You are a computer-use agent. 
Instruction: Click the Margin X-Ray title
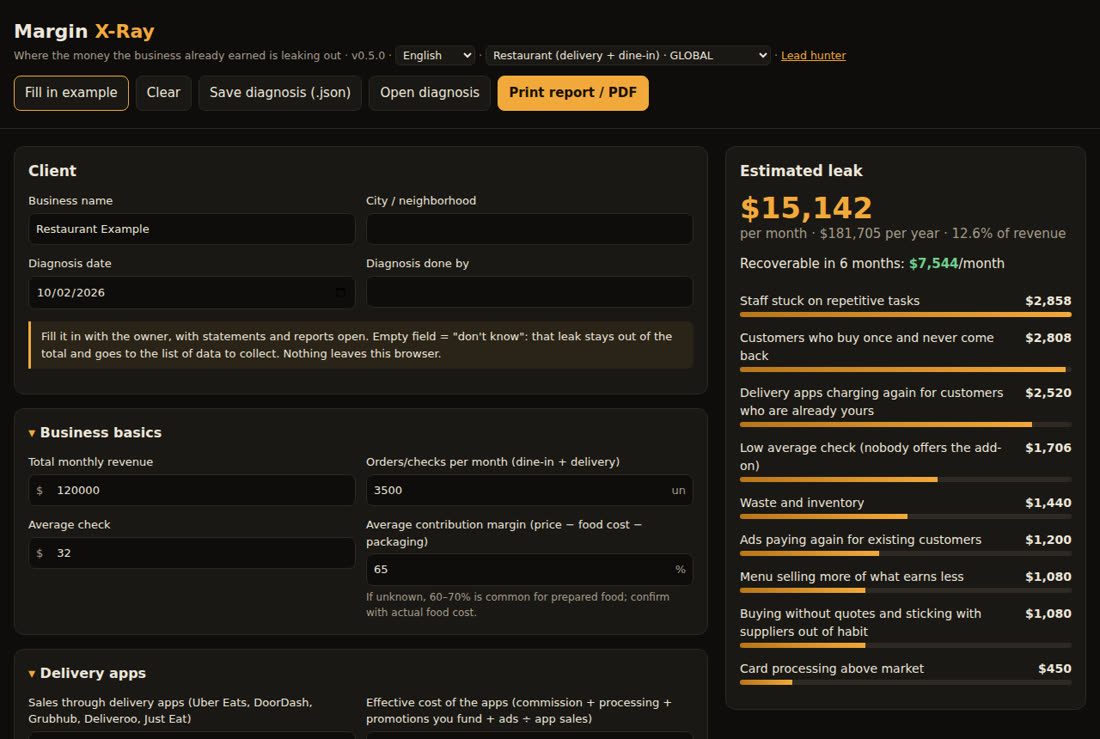[x=84, y=32]
